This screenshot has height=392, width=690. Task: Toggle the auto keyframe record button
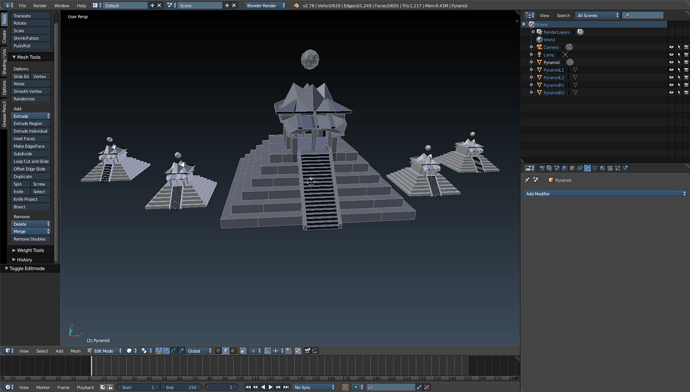point(345,387)
